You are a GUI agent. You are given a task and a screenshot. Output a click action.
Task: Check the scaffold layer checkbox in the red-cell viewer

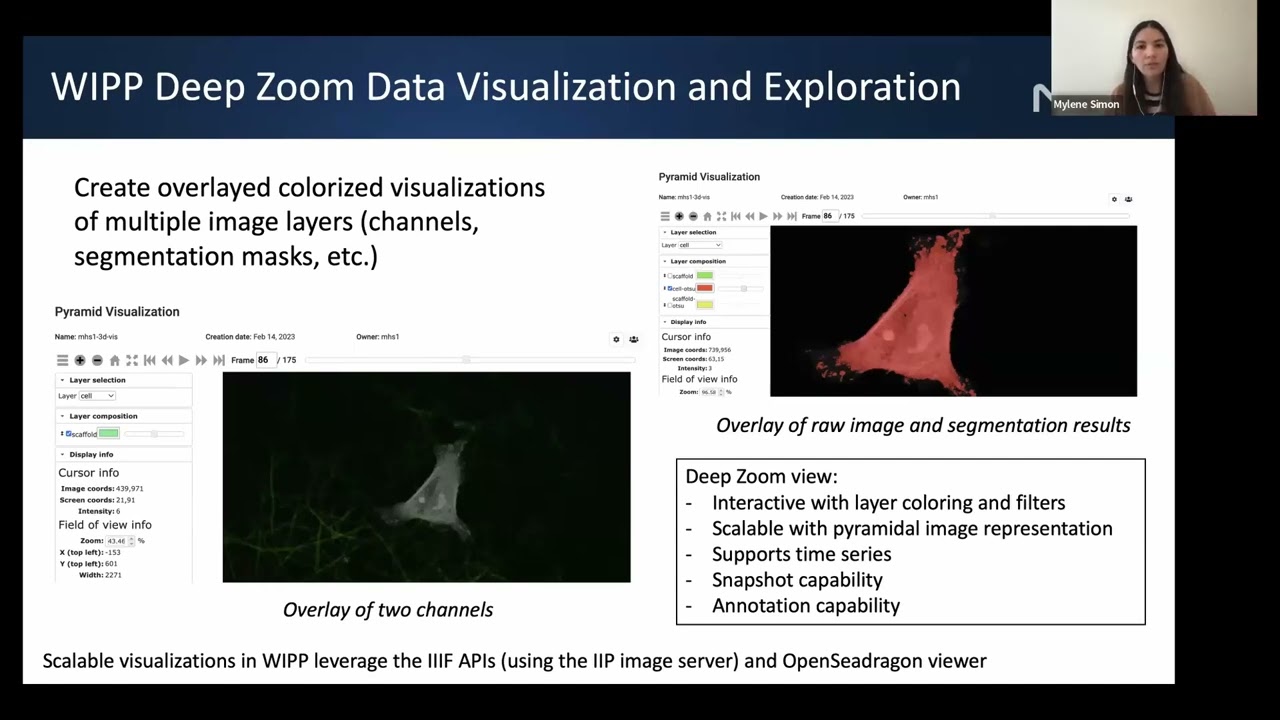coord(669,275)
